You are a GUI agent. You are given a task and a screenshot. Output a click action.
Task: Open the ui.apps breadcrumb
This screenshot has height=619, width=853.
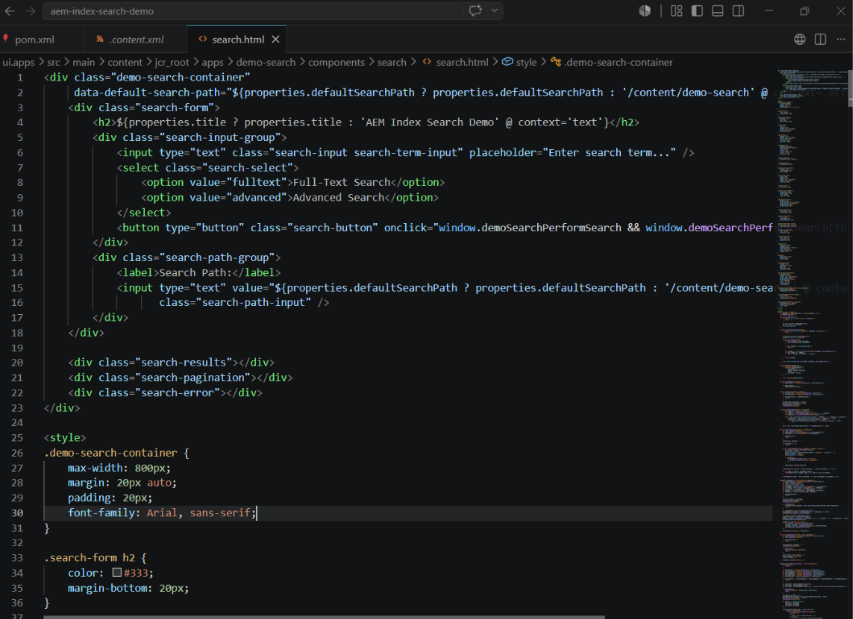pos(18,63)
